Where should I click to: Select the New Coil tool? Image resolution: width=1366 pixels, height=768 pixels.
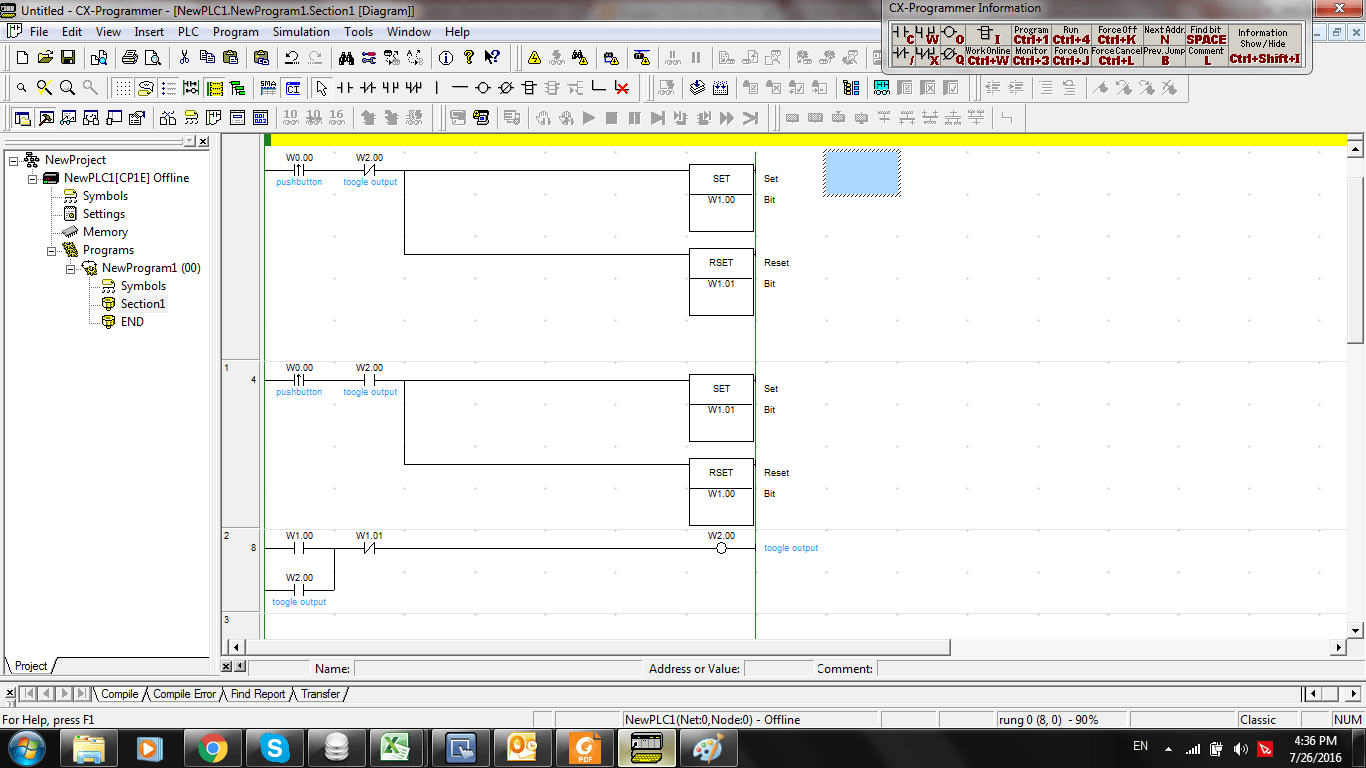coord(483,88)
